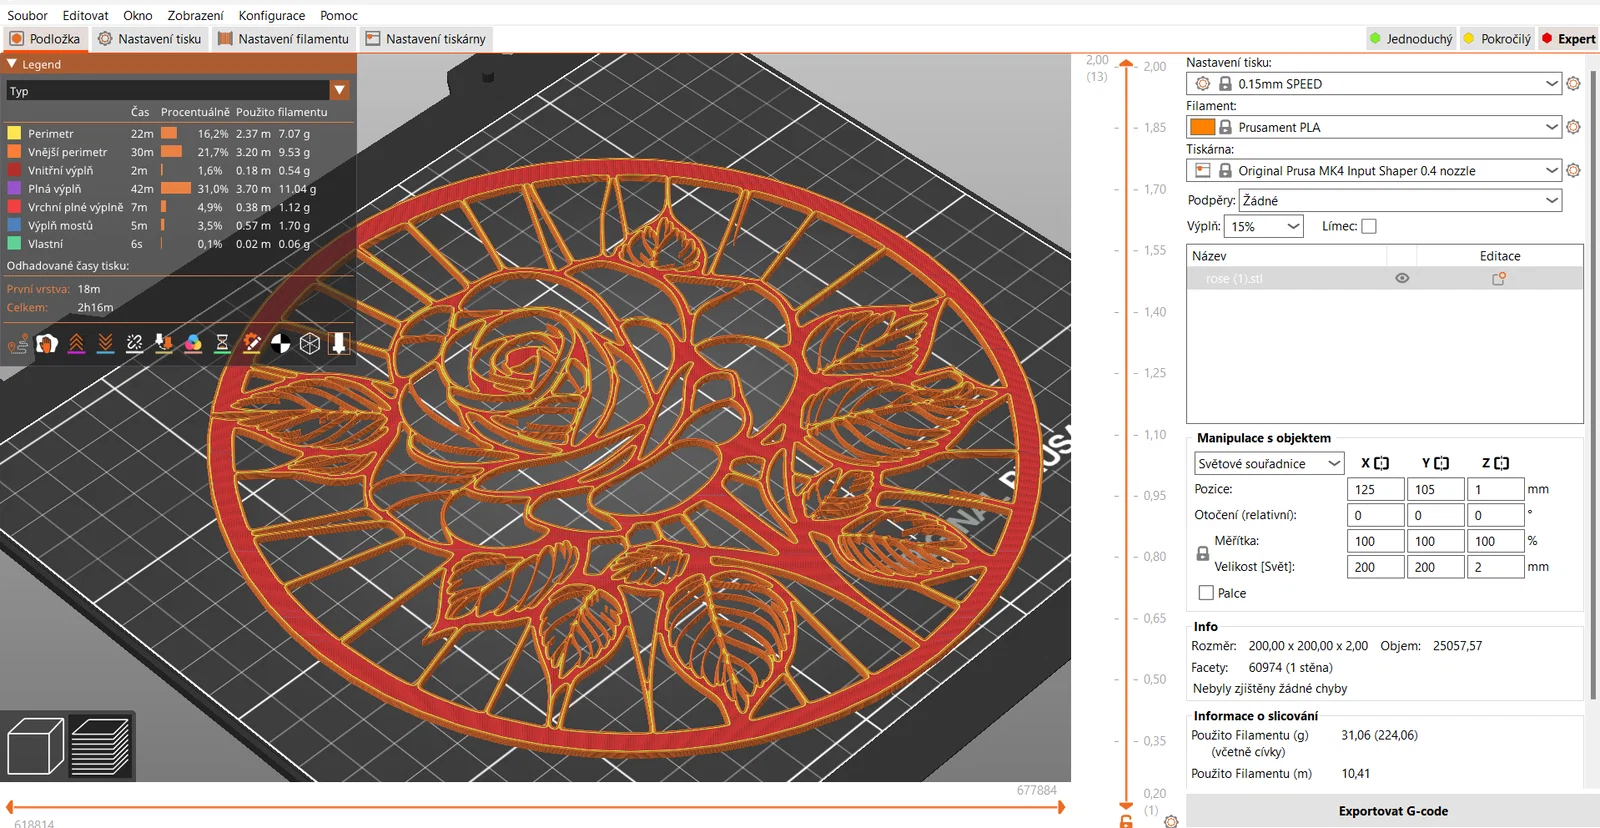Toggle center of gravity marker icon

click(281, 344)
